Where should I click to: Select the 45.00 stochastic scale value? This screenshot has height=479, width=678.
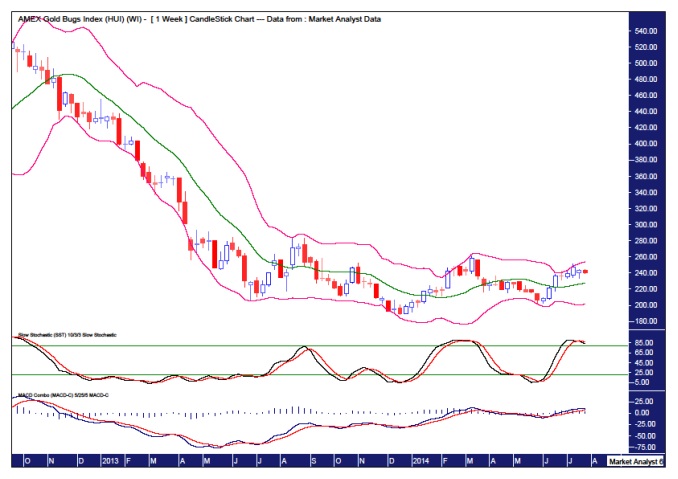[644, 363]
